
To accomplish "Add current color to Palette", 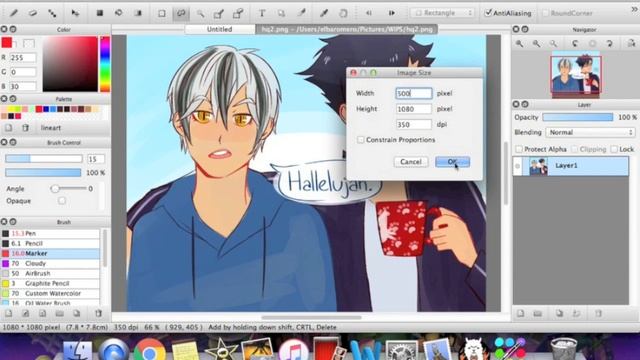I will [x=8, y=128].
